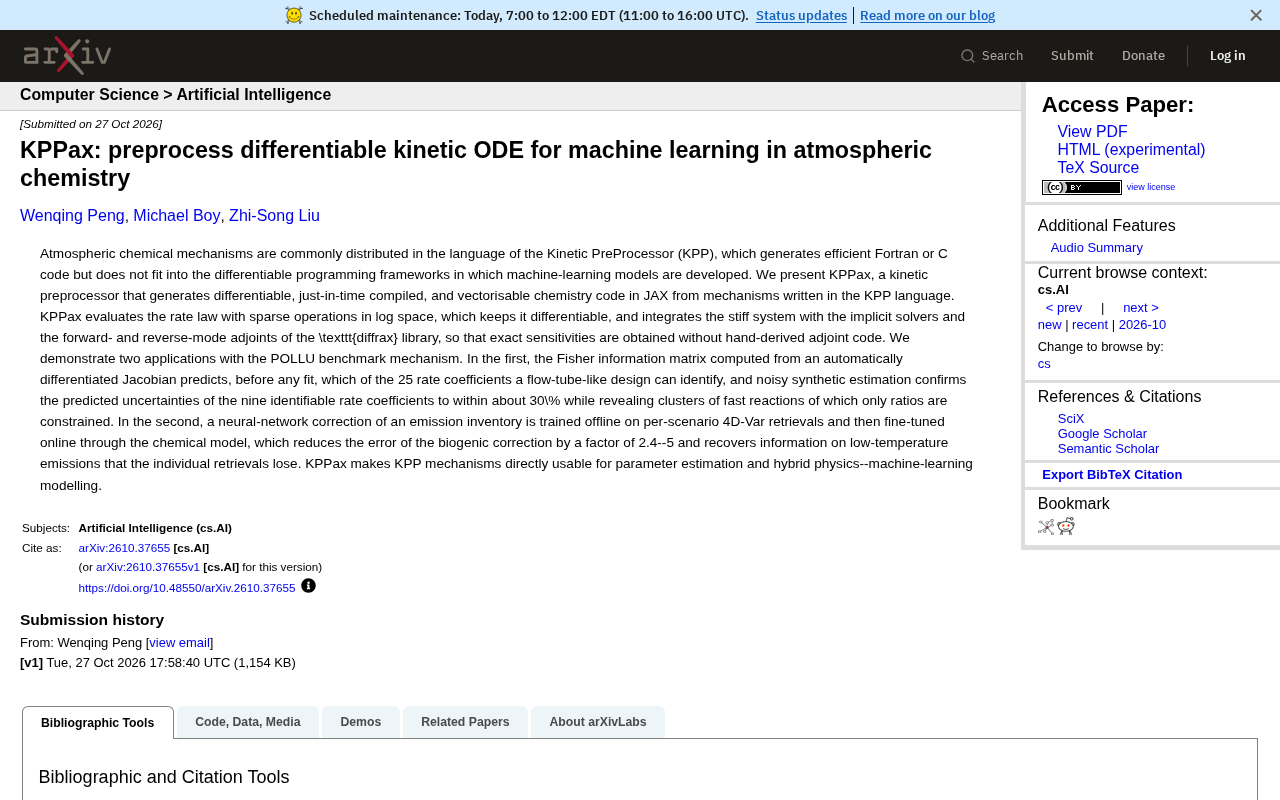The width and height of the screenshot is (1280, 800).
Task: Open the Donate page
Action: pos(1143,56)
